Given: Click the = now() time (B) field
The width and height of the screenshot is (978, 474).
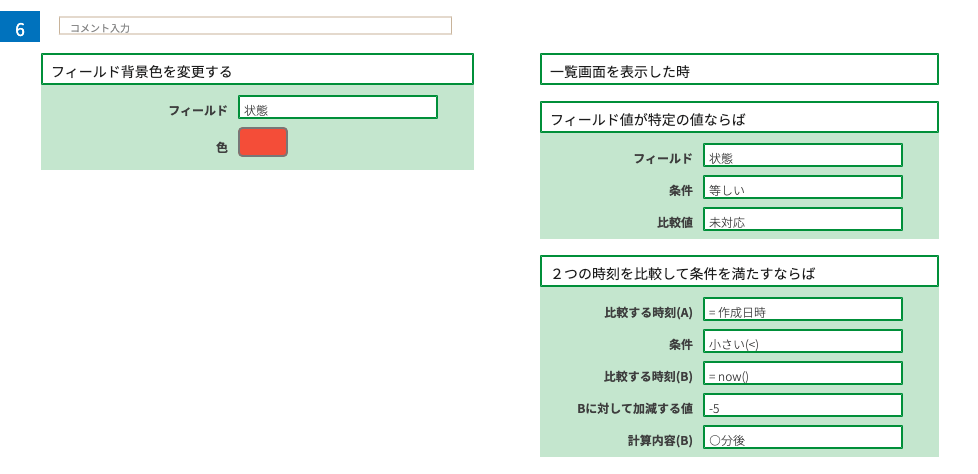Looking at the screenshot, I should coord(803,373).
